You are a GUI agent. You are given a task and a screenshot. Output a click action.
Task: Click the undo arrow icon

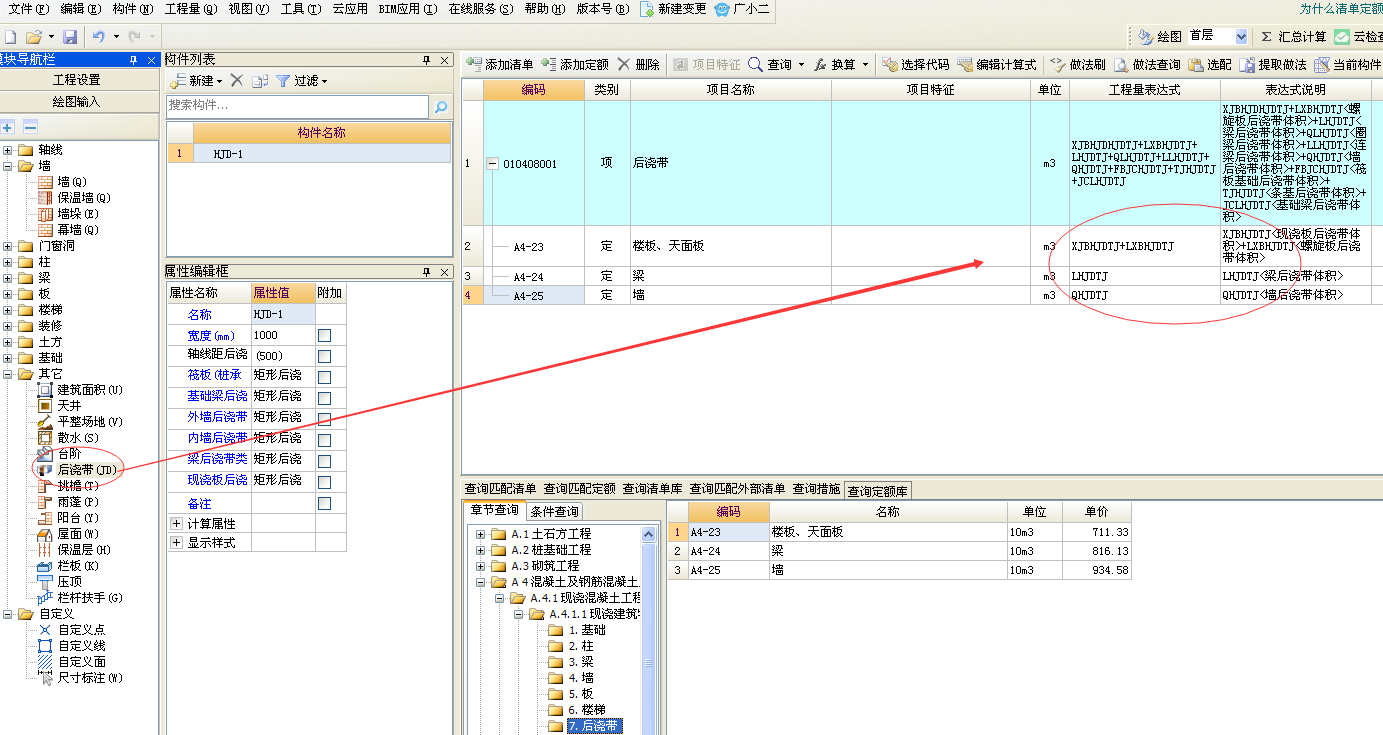98,37
